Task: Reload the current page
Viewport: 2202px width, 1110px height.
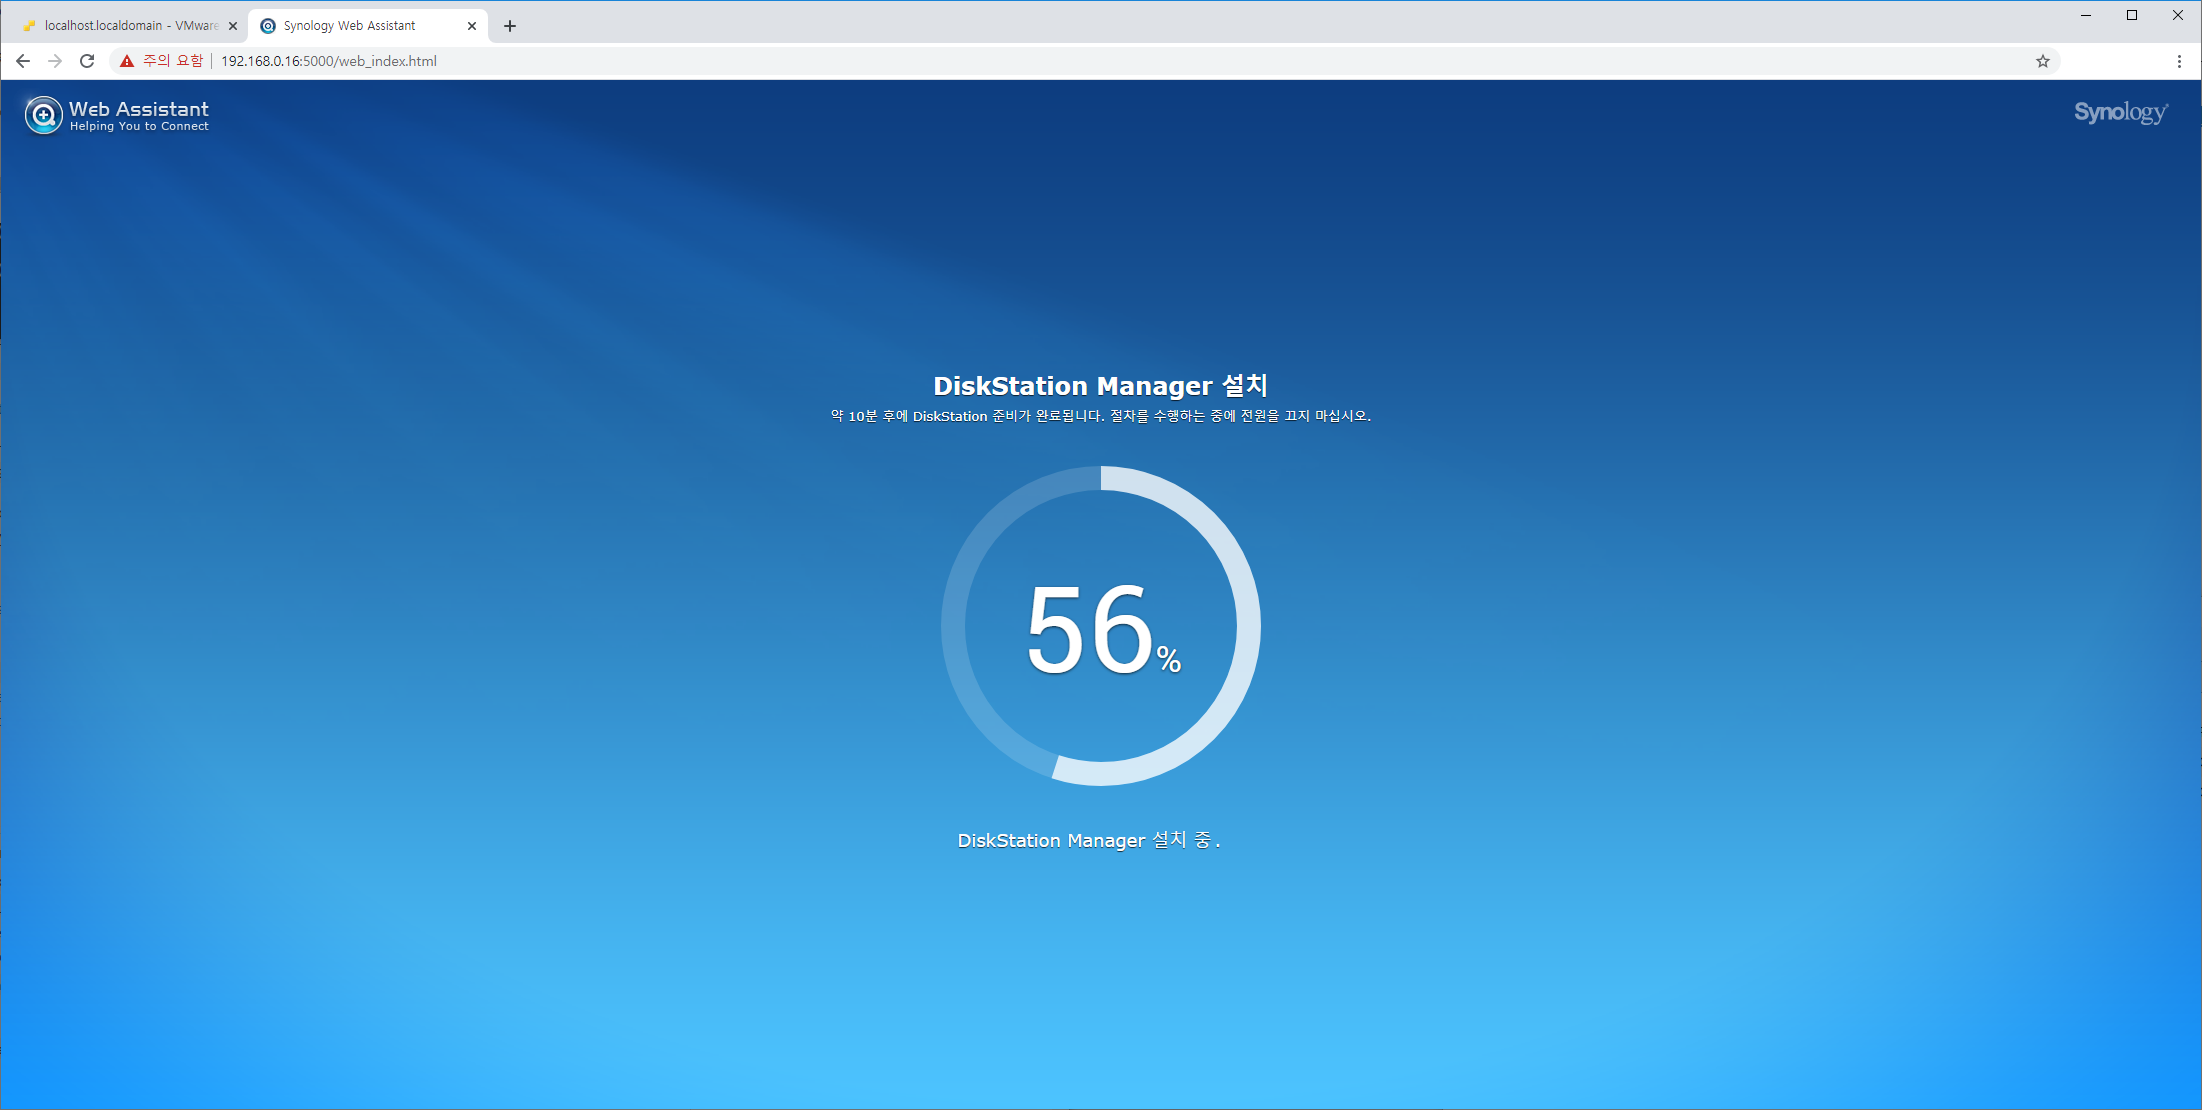Action: (87, 61)
